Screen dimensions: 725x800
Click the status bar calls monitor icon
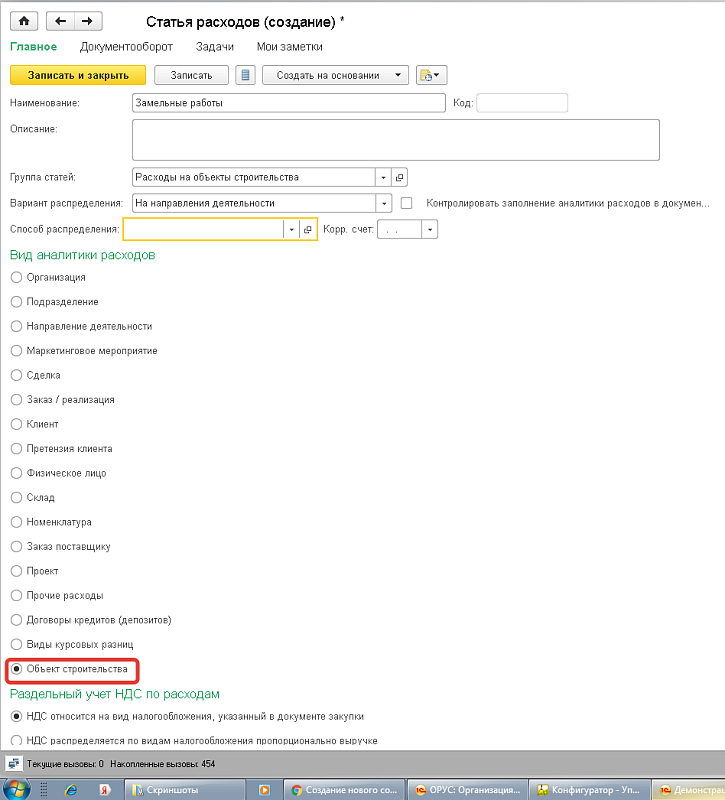click(13, 764)
